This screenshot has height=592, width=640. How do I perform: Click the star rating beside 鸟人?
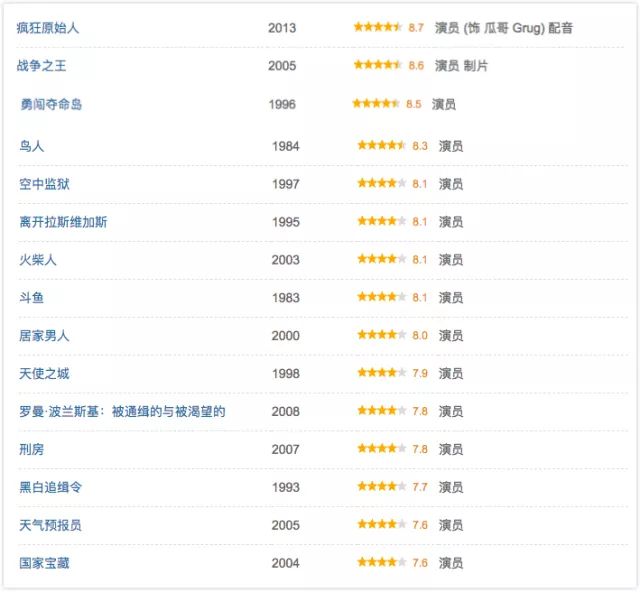coord(382,146)
